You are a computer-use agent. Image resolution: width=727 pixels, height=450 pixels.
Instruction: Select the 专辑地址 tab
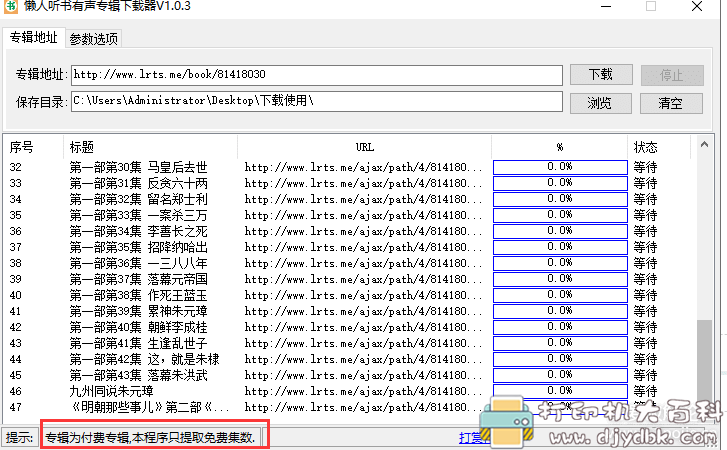(x=34, y=38)
